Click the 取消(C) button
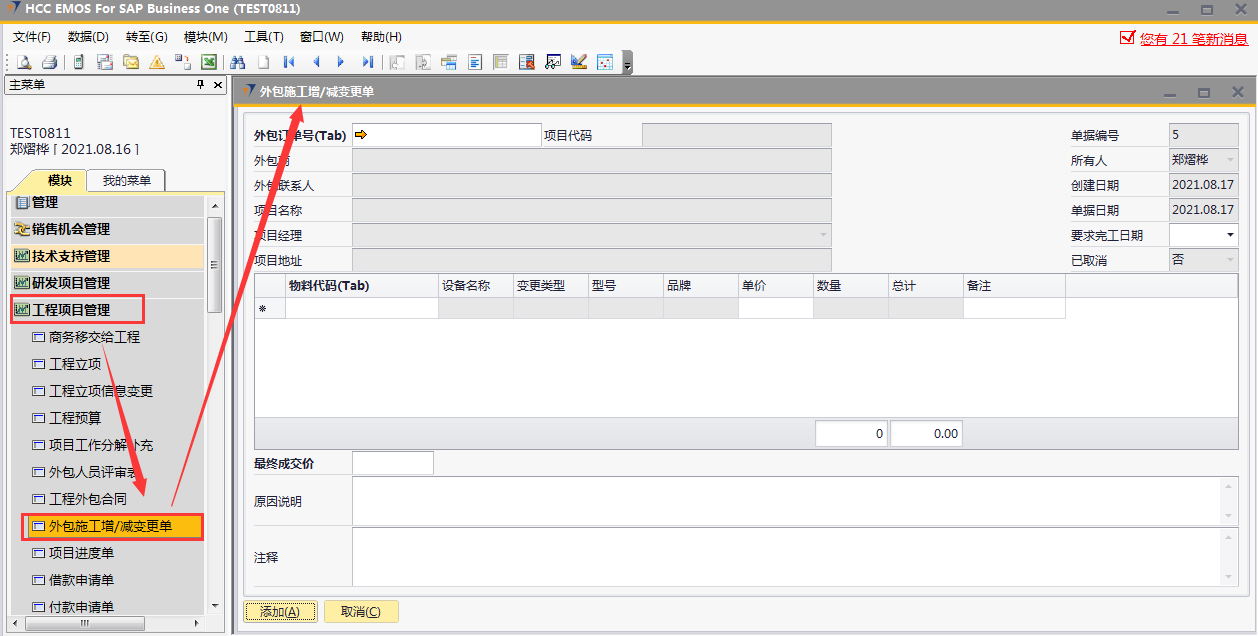This screenshot has width=1258, height=636. (361, 612)
